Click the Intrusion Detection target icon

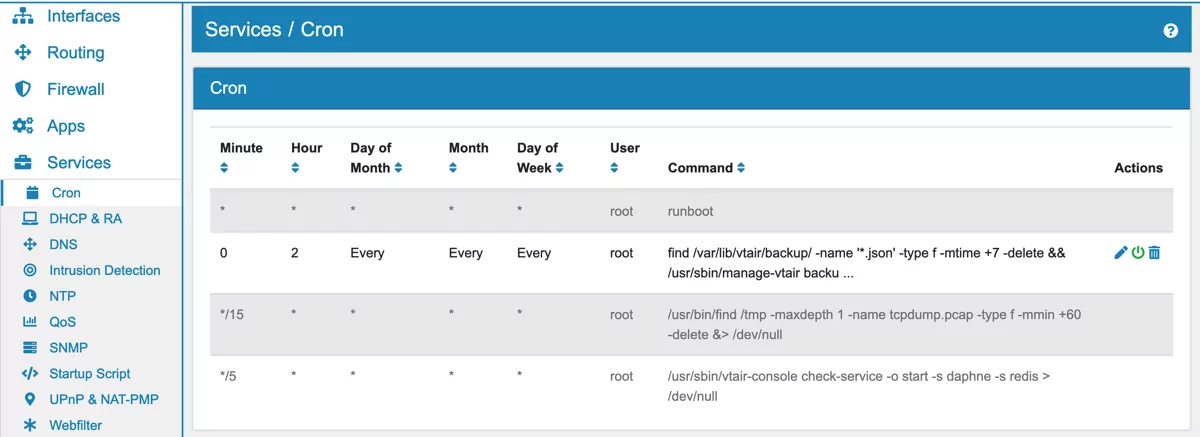pyautogui.click(x=30, y=270)
